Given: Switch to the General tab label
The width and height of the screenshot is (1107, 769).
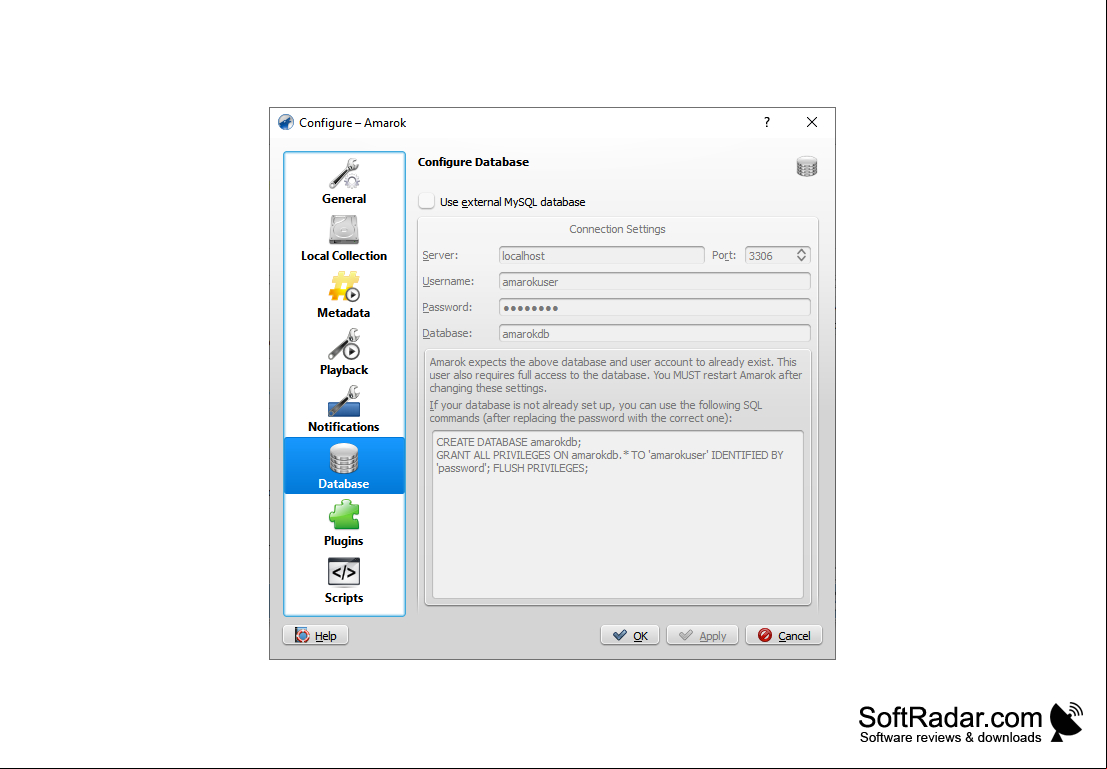Looking at the screenshot, I should tap(344, 199).
